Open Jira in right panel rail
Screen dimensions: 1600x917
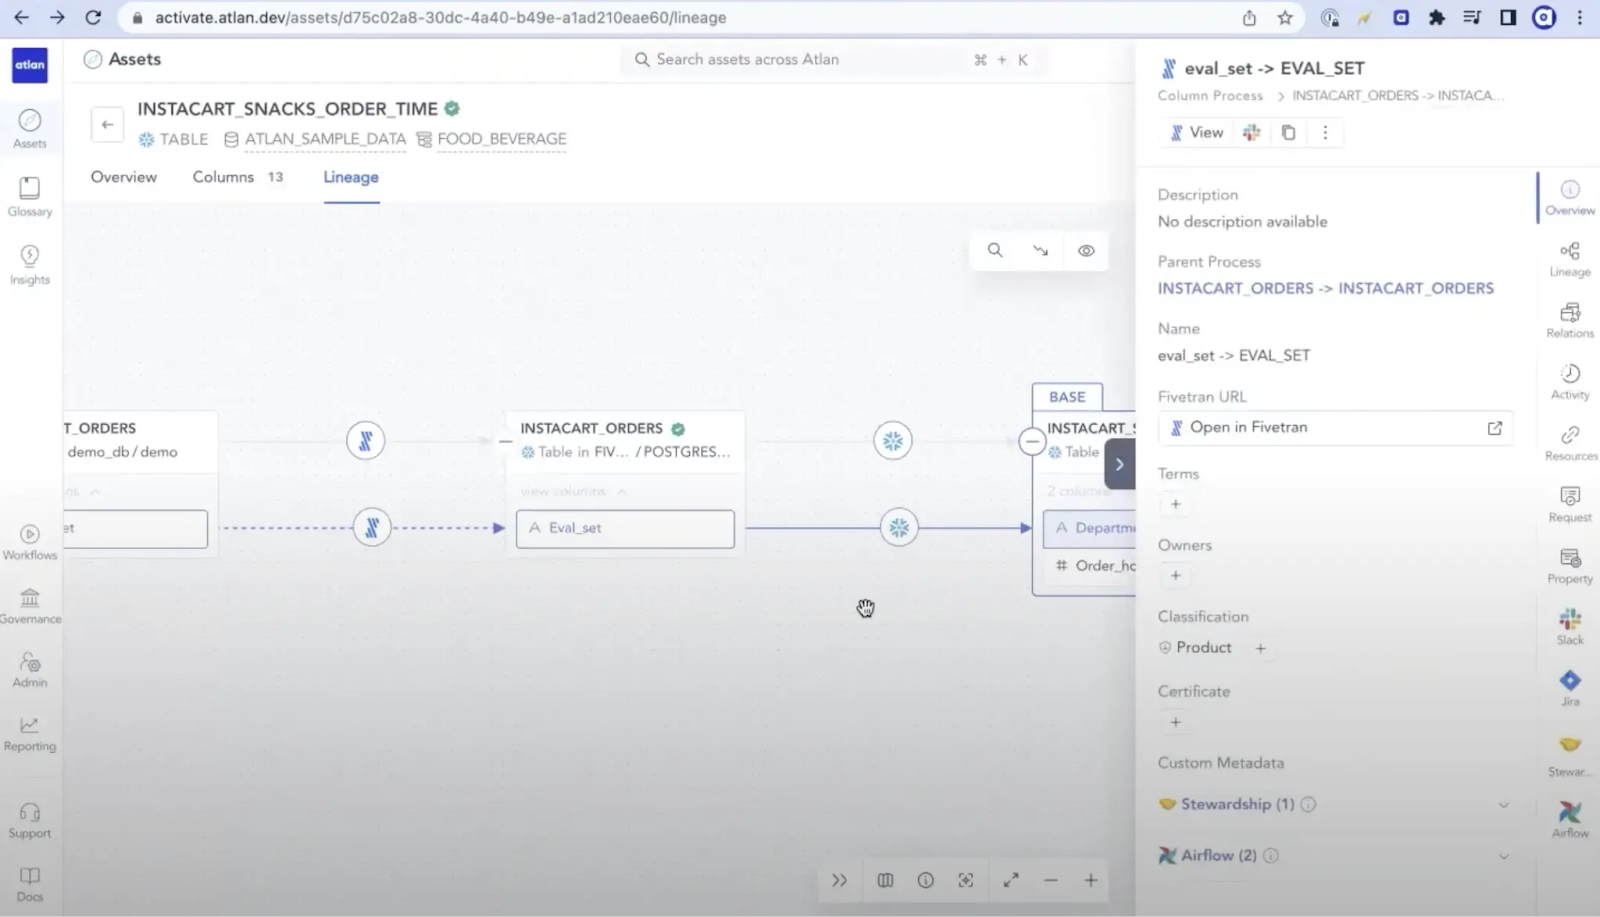click(x=1570, y=688)
